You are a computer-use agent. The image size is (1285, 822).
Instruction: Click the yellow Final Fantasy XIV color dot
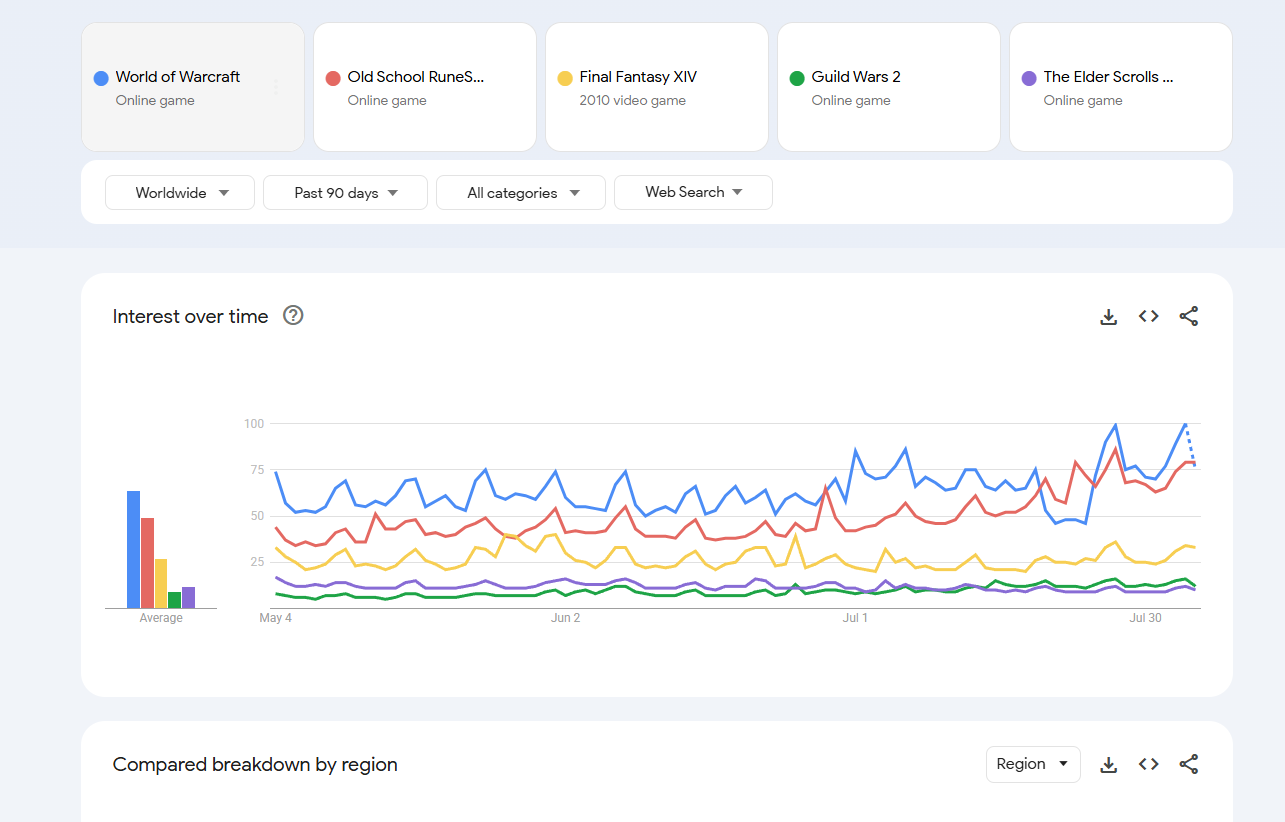click(x=565, y=78)
